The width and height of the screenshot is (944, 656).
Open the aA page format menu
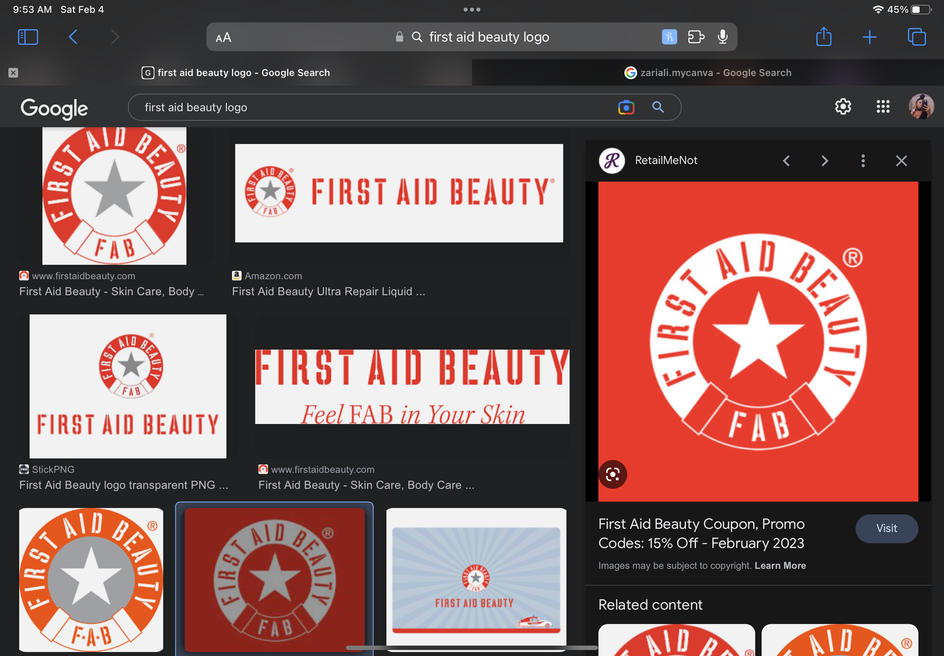tap(224, 37)
